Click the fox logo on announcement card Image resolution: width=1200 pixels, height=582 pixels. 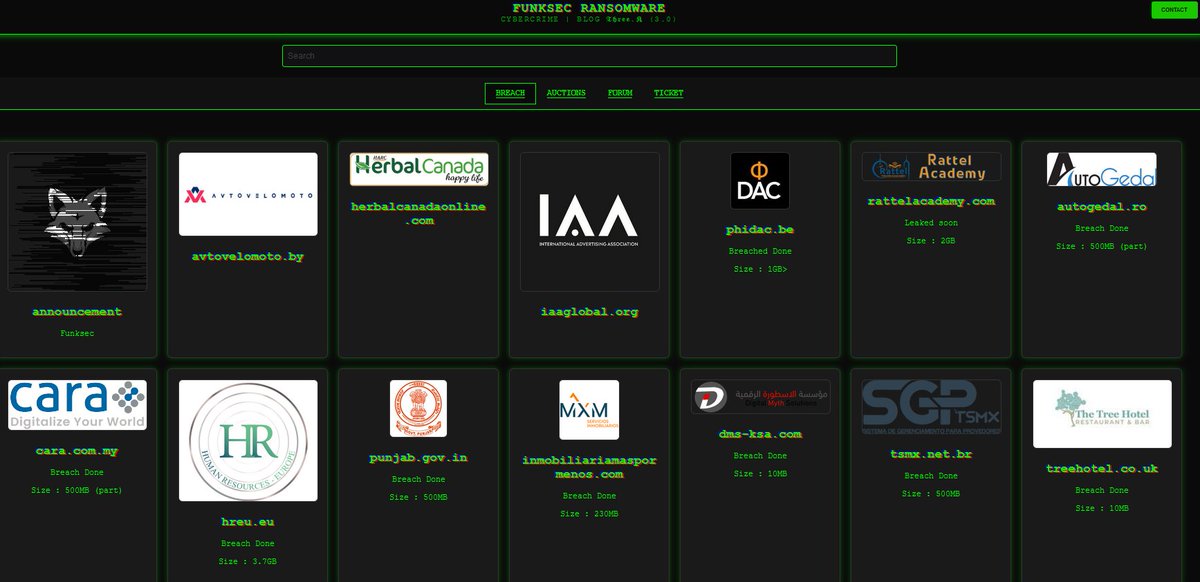(77, 222)
